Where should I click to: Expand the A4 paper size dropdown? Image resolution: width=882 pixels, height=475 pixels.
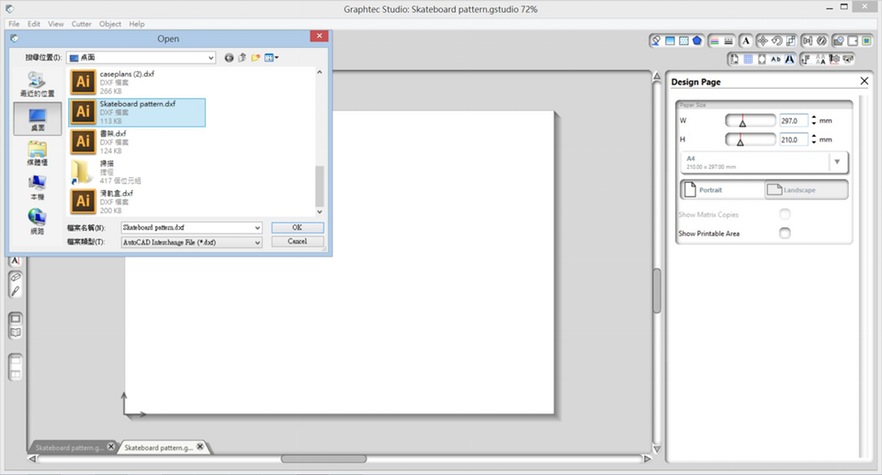(x=837, y=162)
